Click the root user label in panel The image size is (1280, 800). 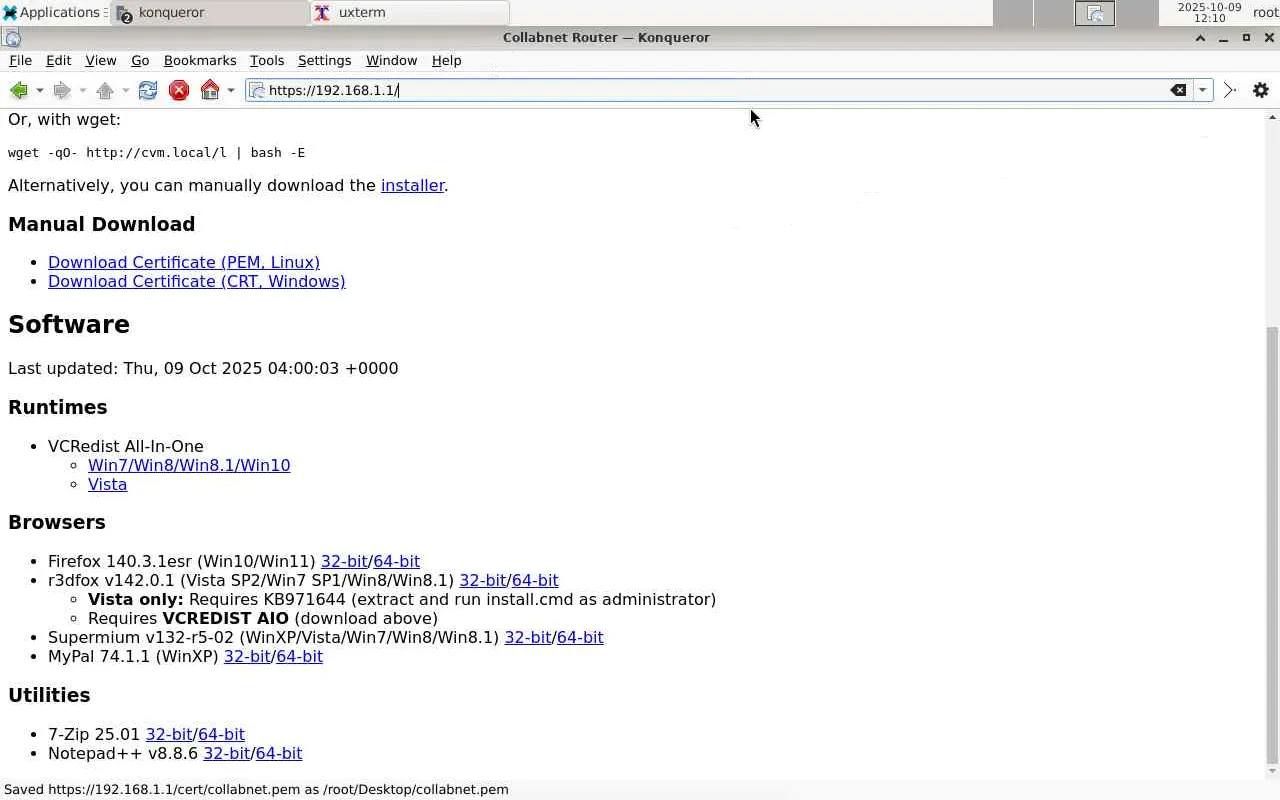[1265, 13]
